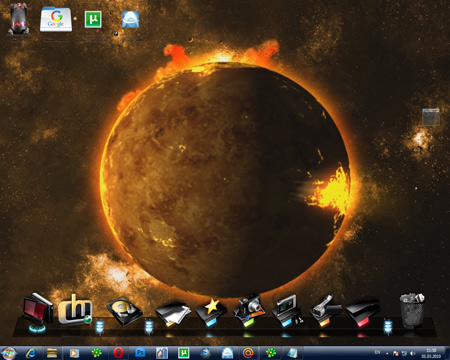This screenshot has width=450, height=360.
Task: Open the Google folder desktop icon
Action: point(56,19)
